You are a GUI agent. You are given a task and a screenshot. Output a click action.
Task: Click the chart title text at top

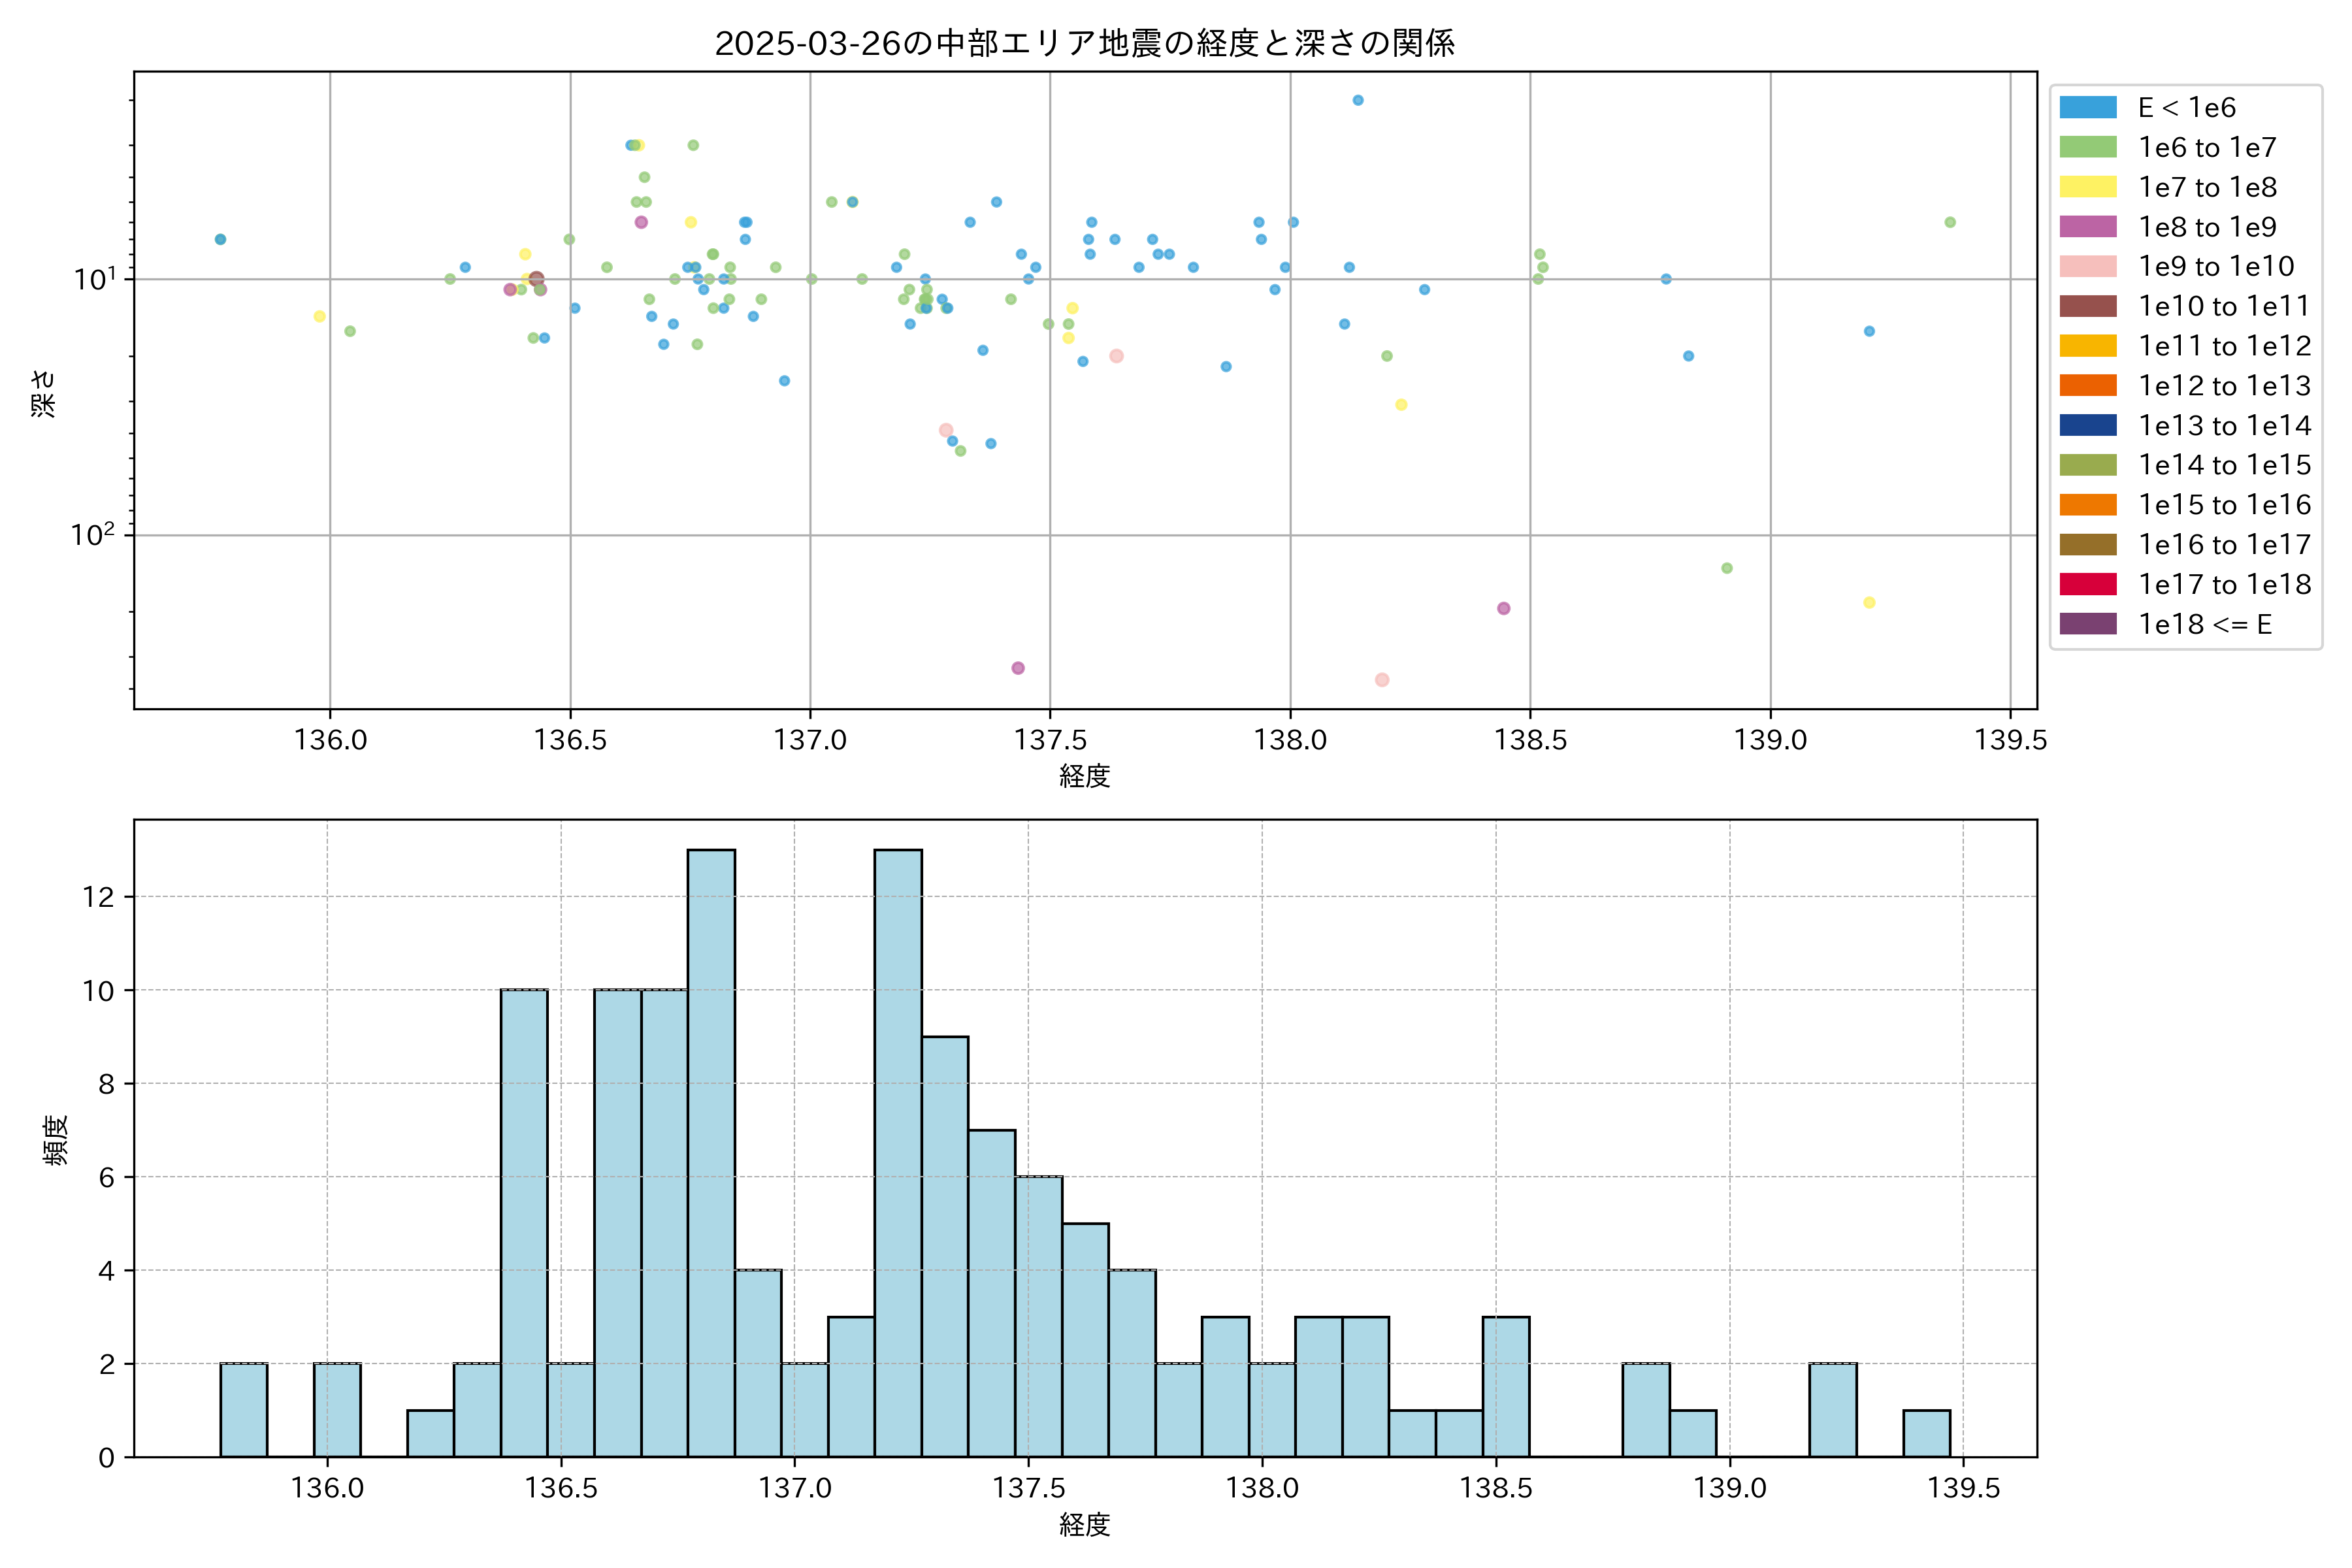click(1084, 43)
